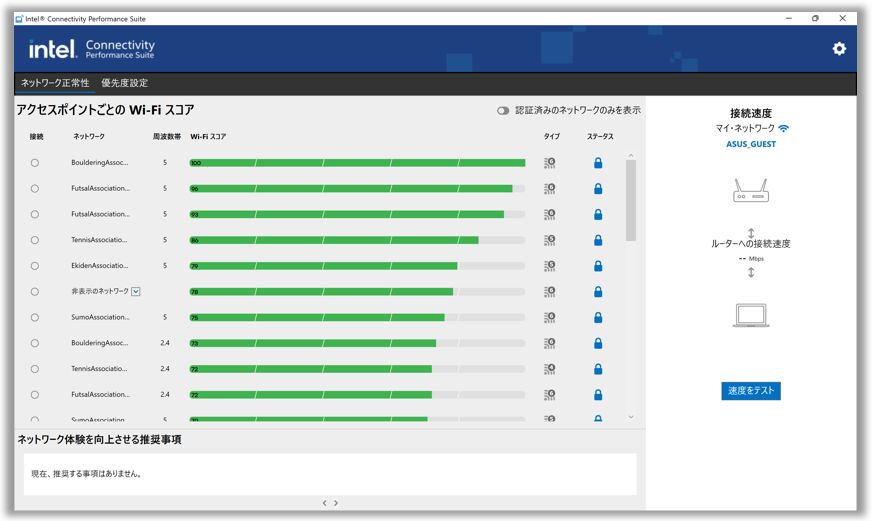
Task: Select the radio button for FutsalAssociation 2.4 GHz
Action: [34, 395]
